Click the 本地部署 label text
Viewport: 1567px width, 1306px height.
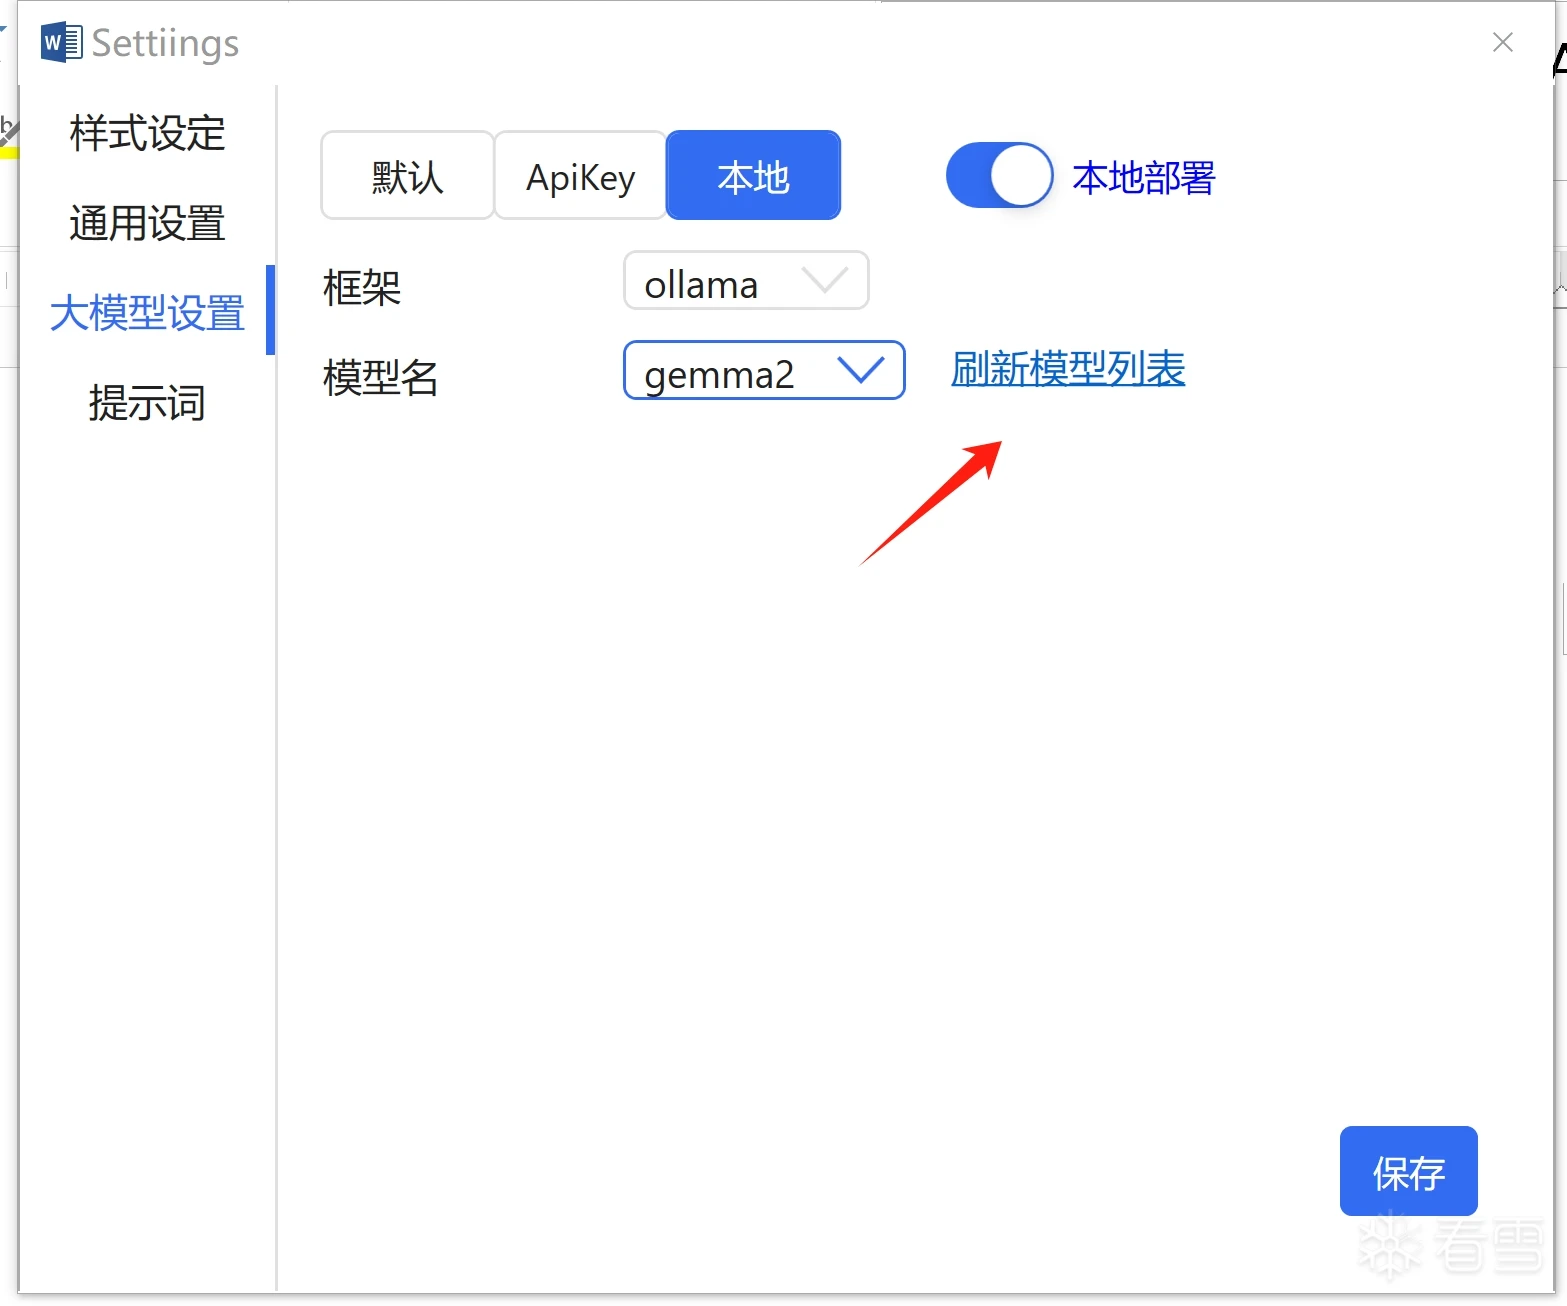click(1144, 177)
